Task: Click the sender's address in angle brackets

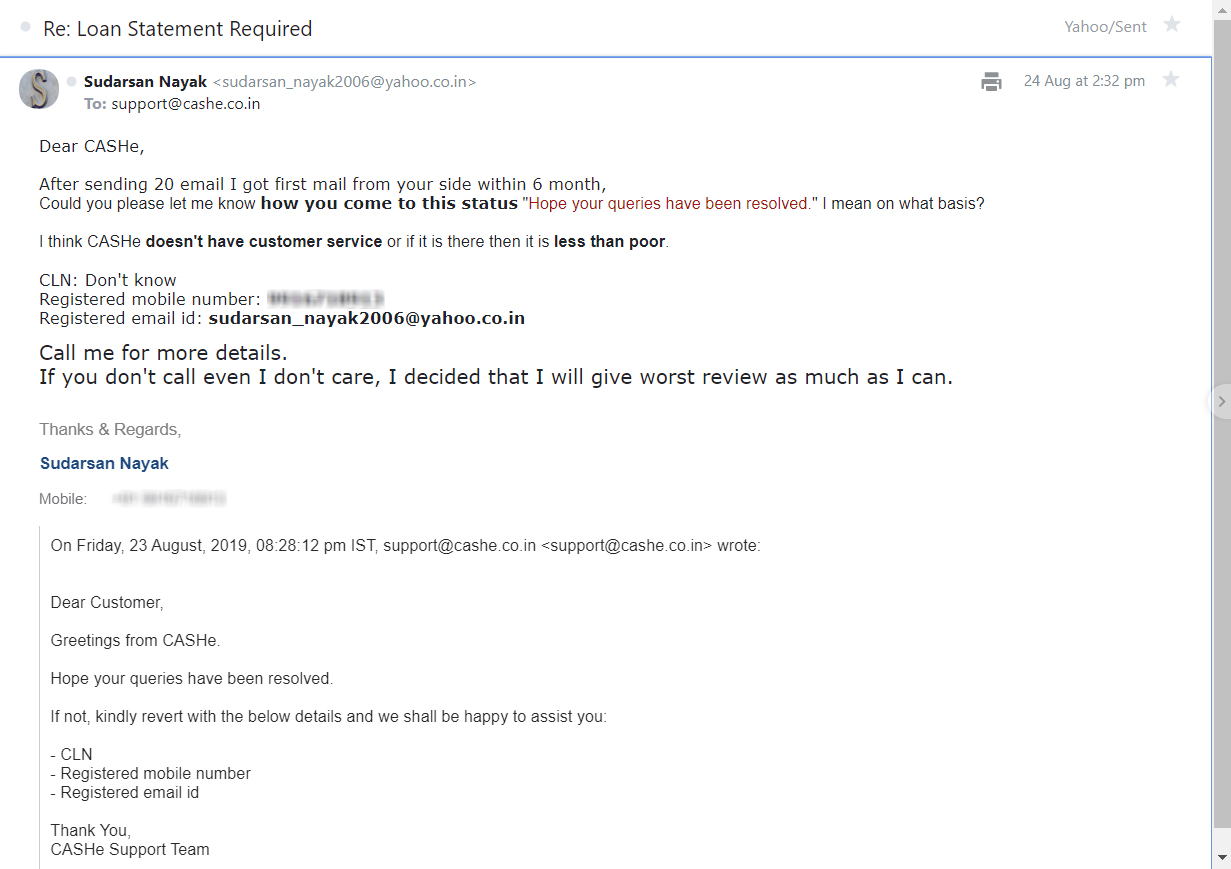Action: 344,82
